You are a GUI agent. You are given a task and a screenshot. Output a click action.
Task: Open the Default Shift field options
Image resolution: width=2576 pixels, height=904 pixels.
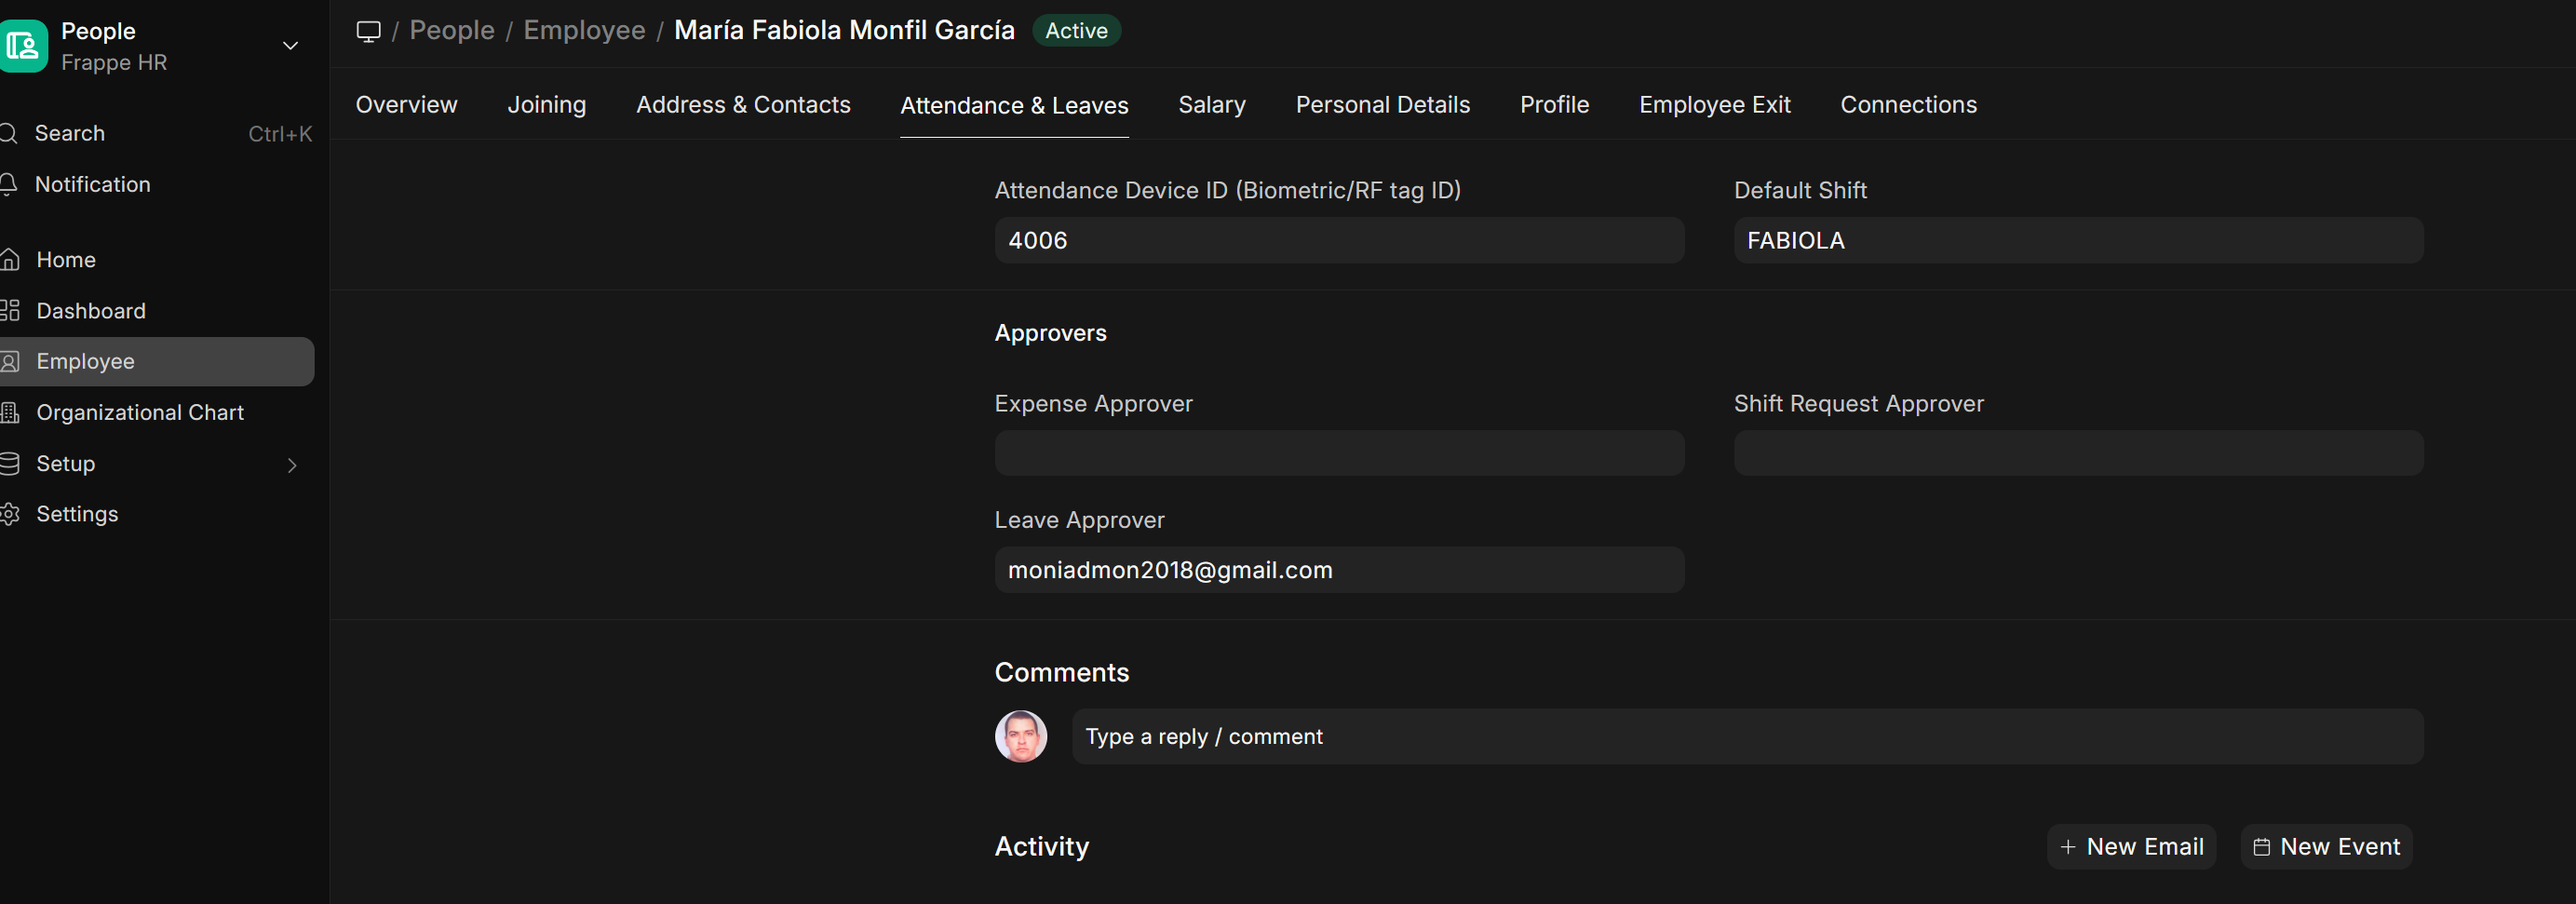(2077, 240)
